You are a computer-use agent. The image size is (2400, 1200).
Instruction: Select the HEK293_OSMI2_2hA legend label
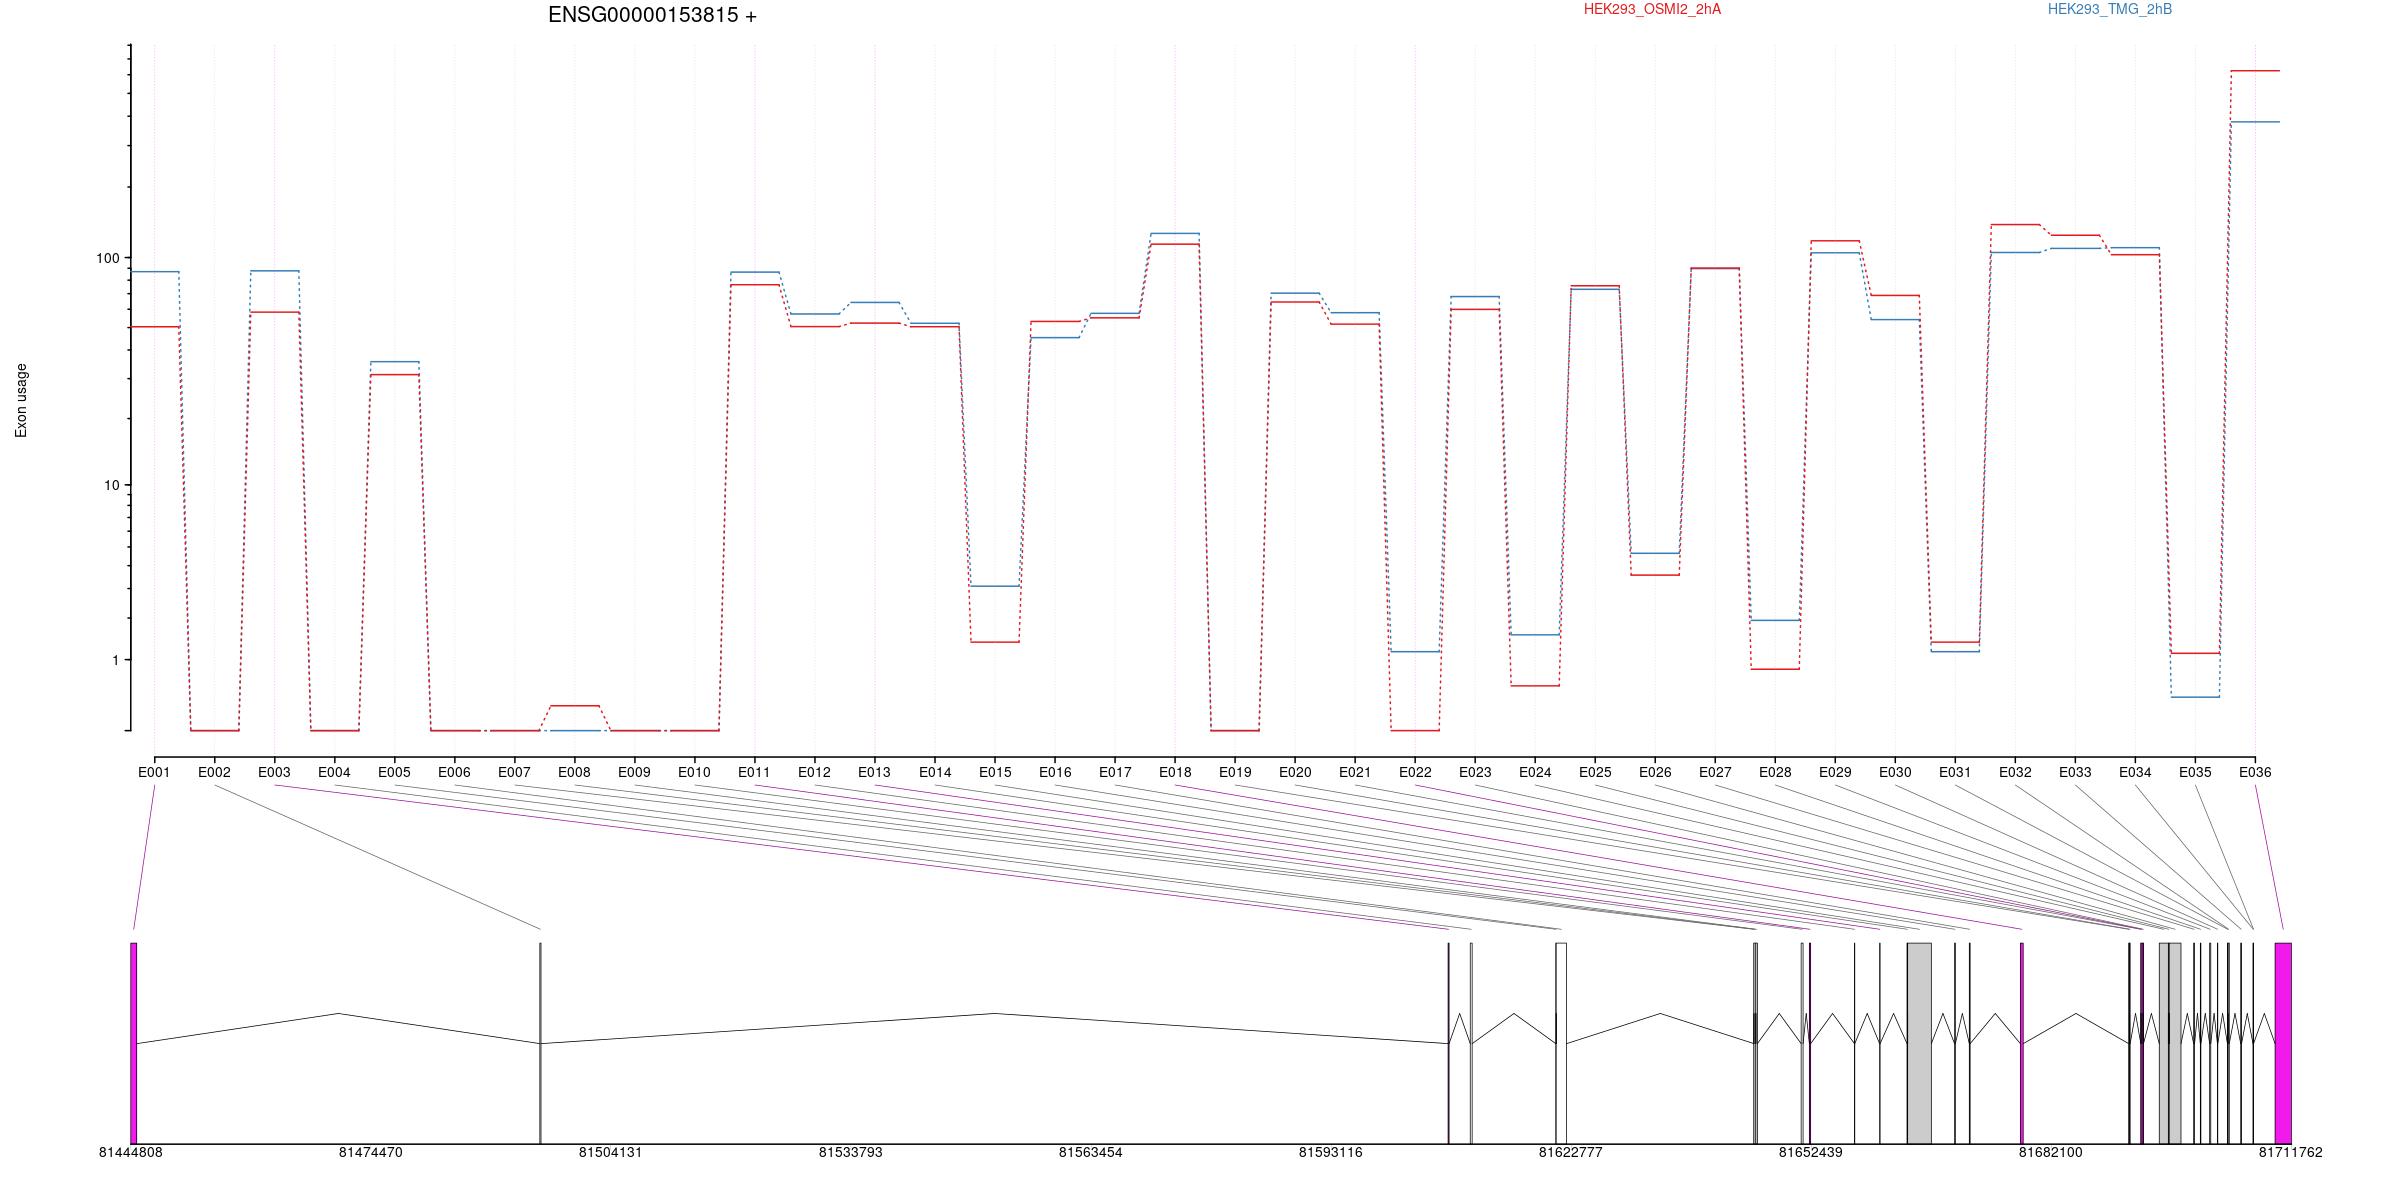[x=1652, y=9]
